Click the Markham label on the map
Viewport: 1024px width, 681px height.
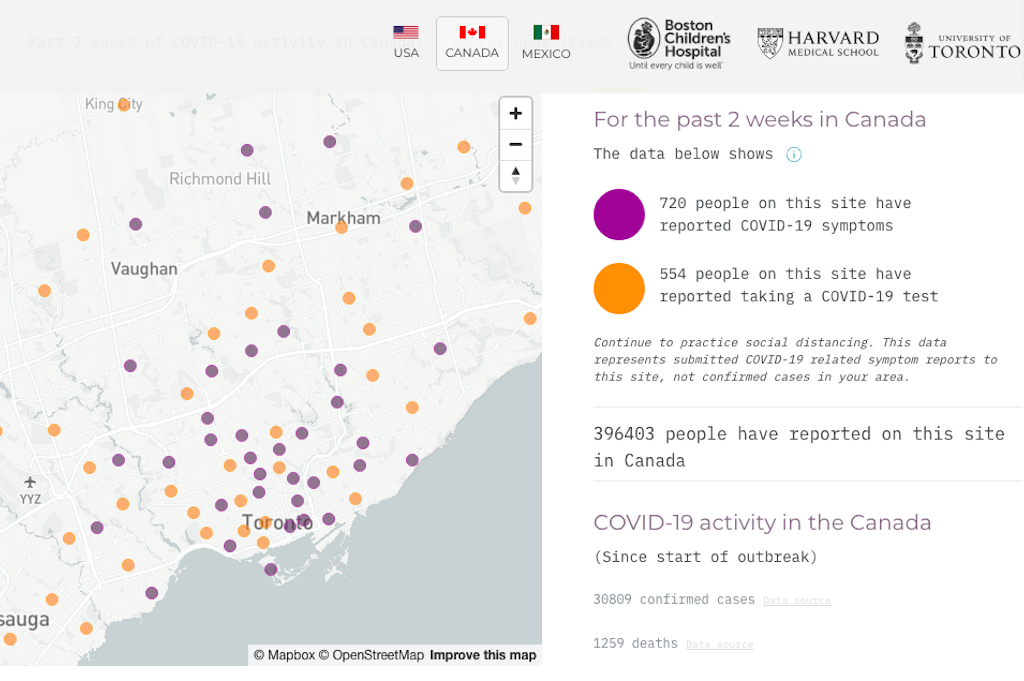coord(343,218)
